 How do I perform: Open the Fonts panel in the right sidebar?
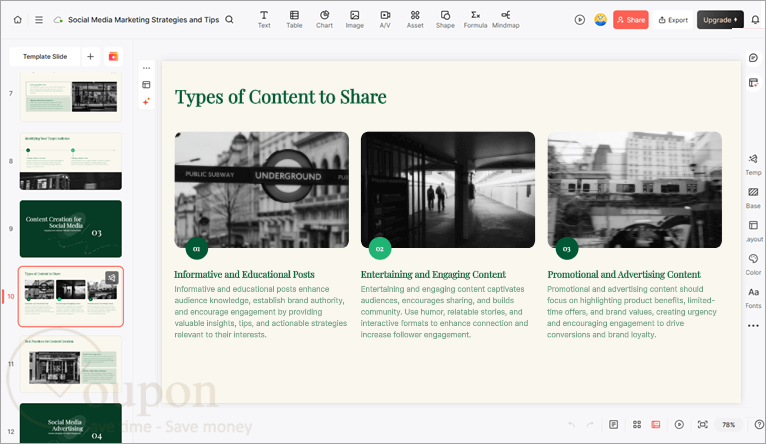point(753,297)
